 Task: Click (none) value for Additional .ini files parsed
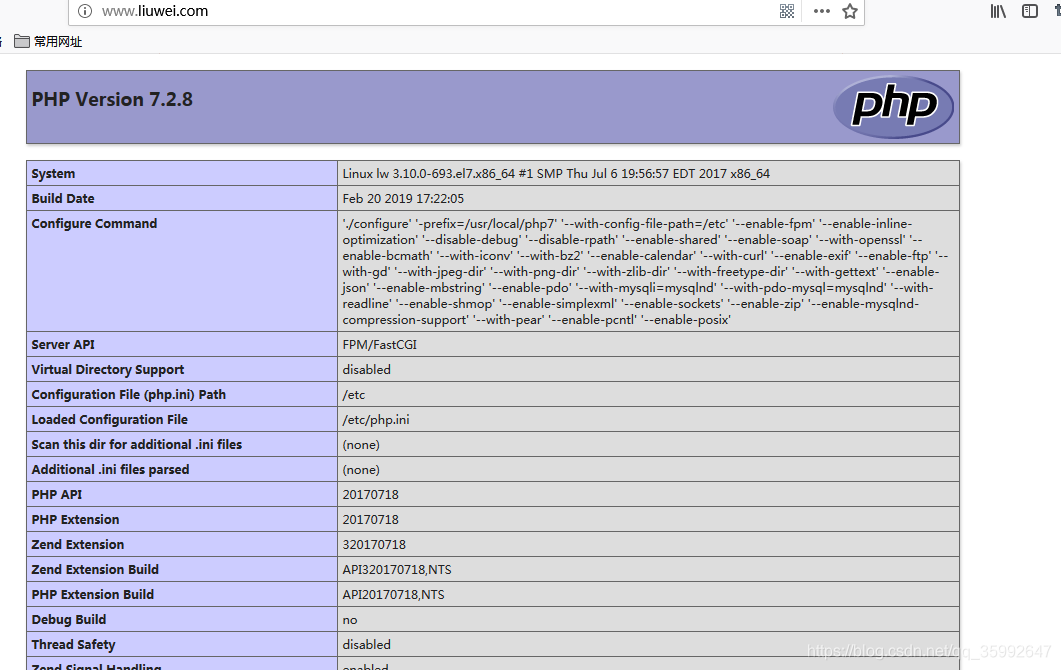click(361, 470)
